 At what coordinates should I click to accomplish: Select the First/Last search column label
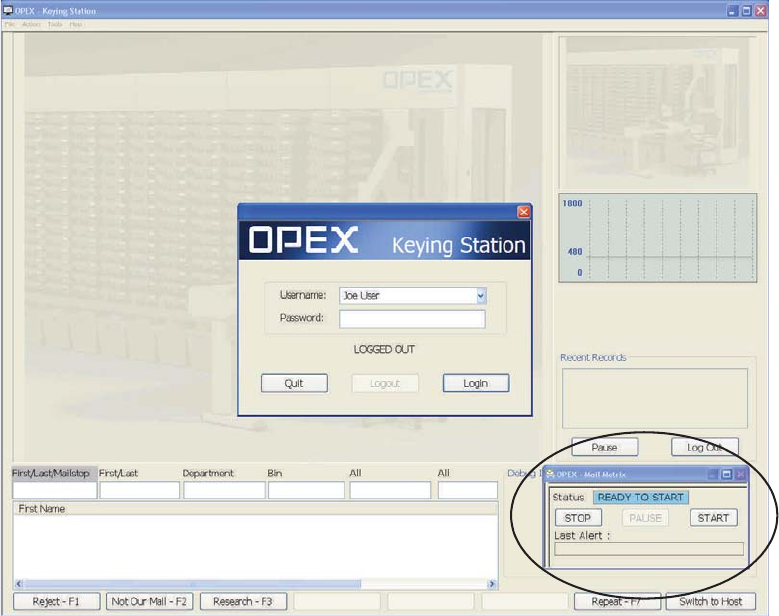pos(118,473)
